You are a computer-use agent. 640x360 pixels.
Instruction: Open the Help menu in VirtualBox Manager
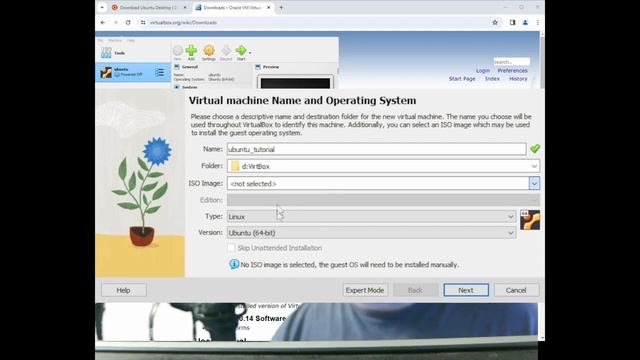pos(131,40)
